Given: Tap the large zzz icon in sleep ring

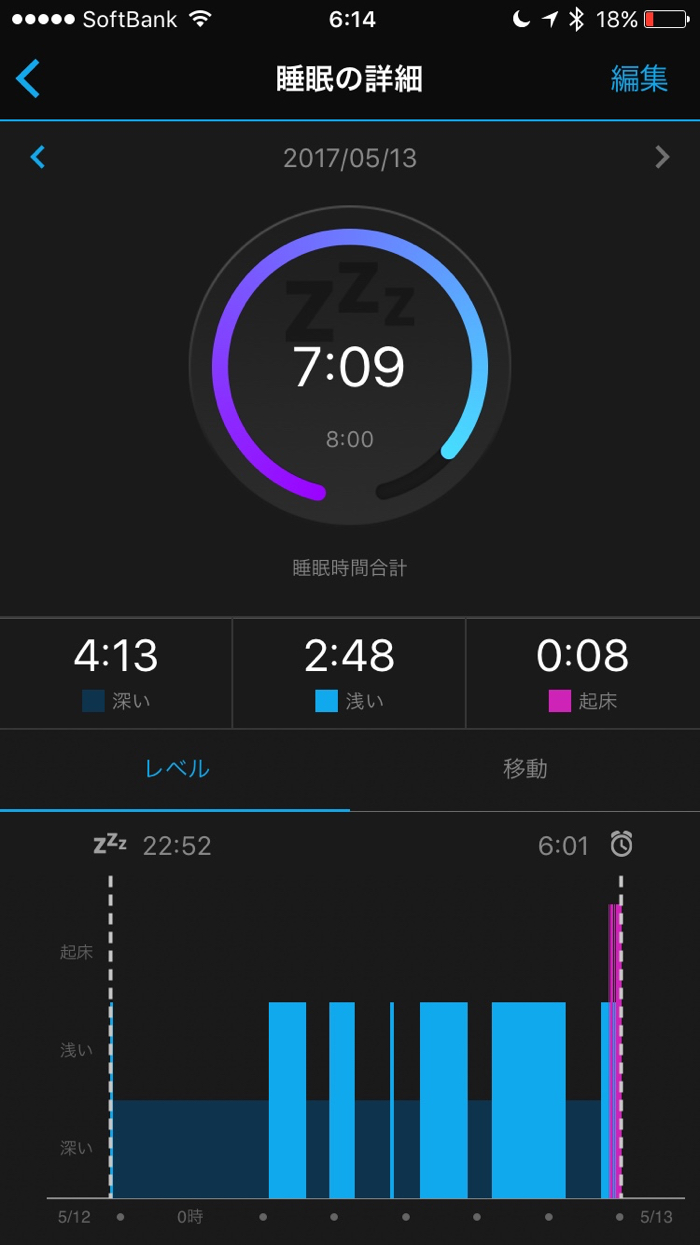Looking at the screenshot, I should pos(349,300).
